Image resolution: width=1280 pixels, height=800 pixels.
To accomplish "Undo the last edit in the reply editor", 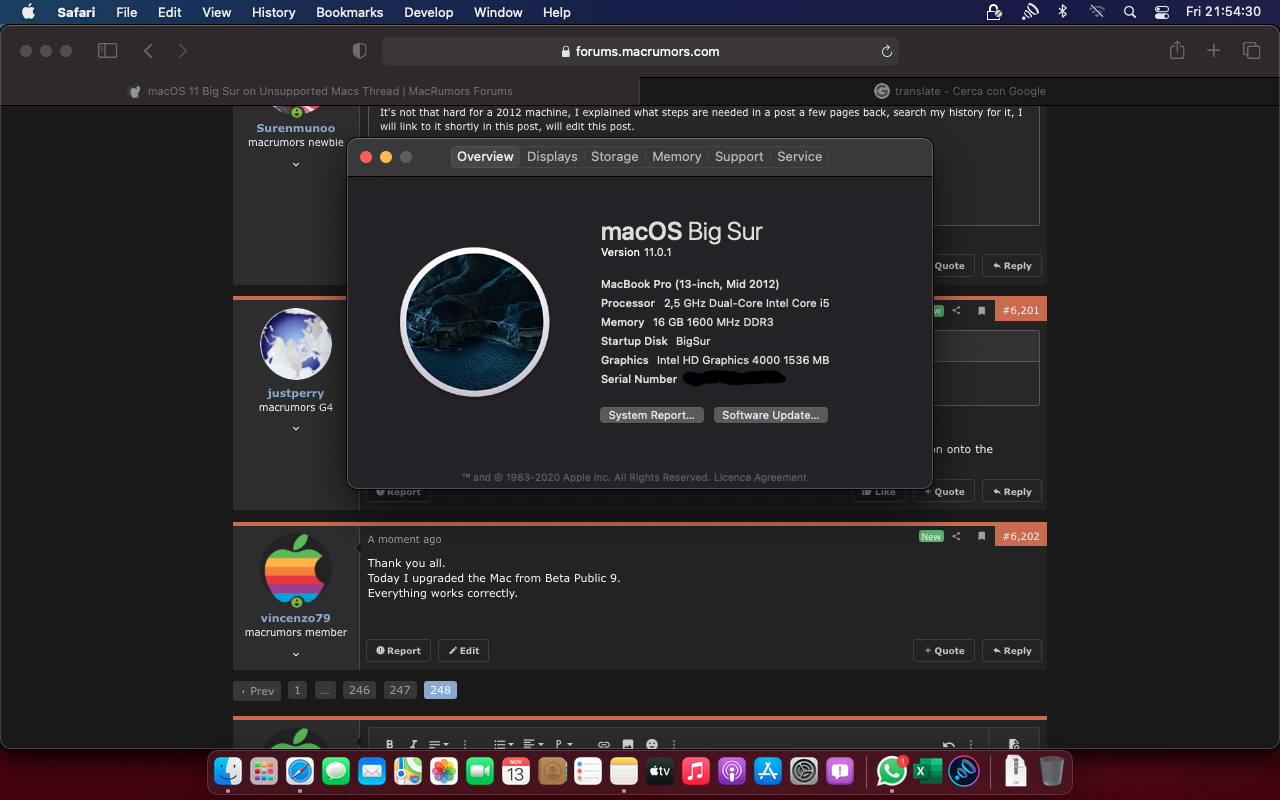I will tap(949, 744).
